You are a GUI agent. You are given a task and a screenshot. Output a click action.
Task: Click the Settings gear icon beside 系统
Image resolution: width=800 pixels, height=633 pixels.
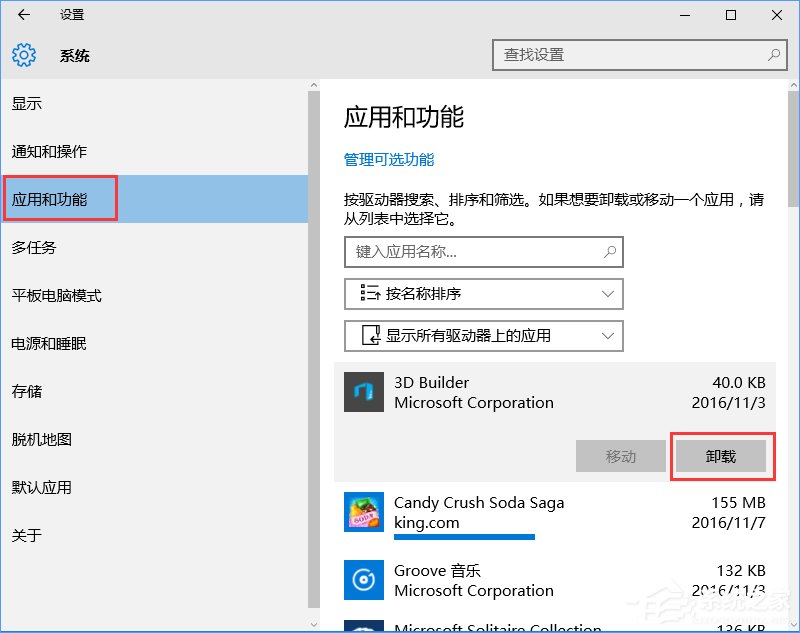click(24, 55)
